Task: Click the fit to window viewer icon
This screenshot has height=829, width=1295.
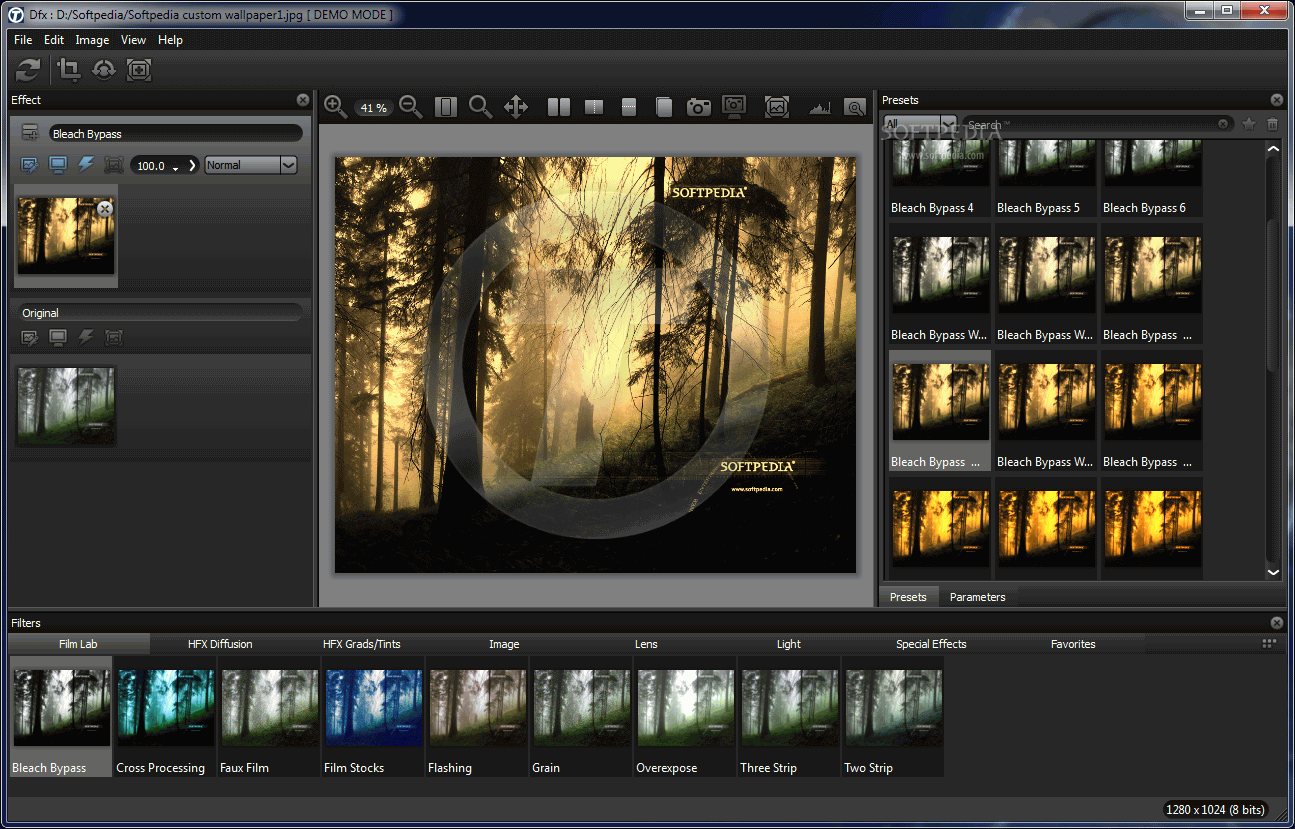Action: (x=446, y=106)
